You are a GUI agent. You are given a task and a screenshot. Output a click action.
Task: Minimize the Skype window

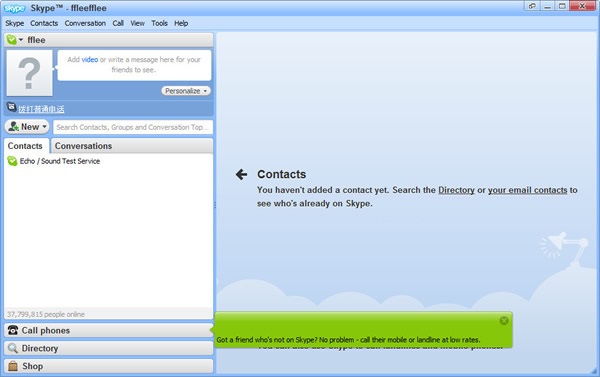(x=548, y=6)
